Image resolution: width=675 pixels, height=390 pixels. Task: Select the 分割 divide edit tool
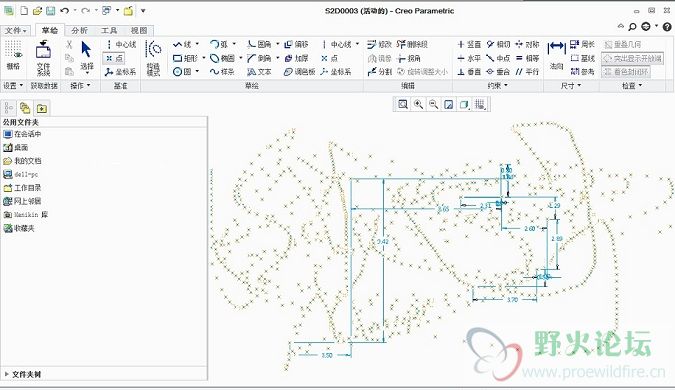point(380,72)
